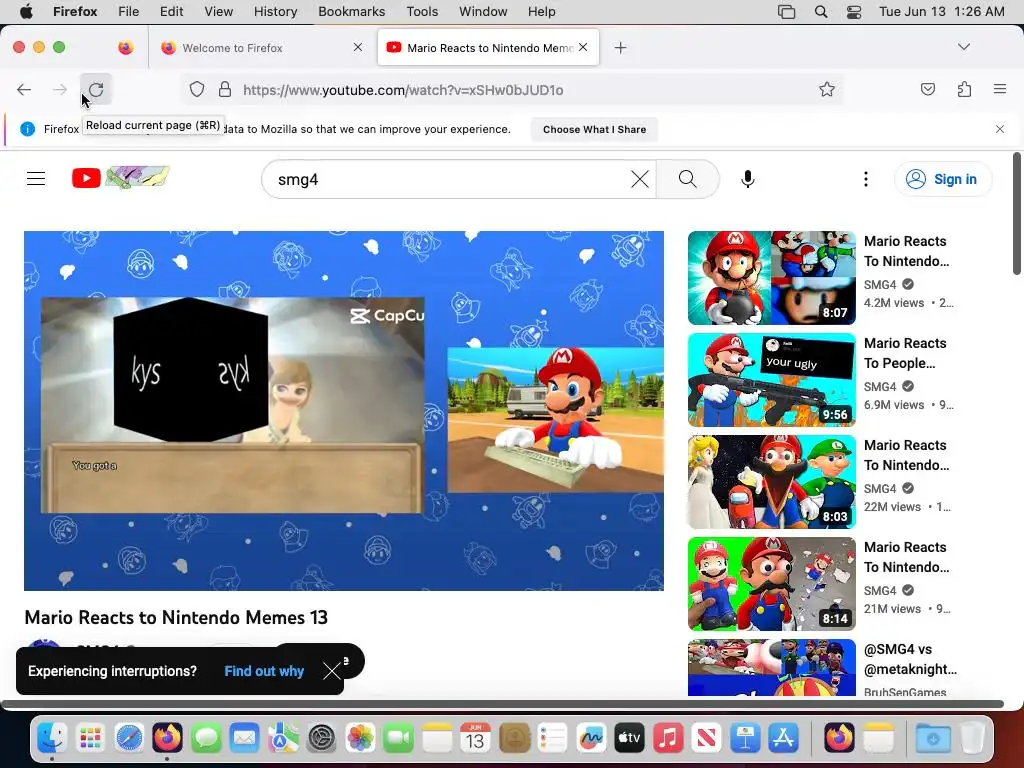The image size is (1024, 768).
Task: Open Keynote from the Dock
Action: pyautogui.click(x=745, y=738)
